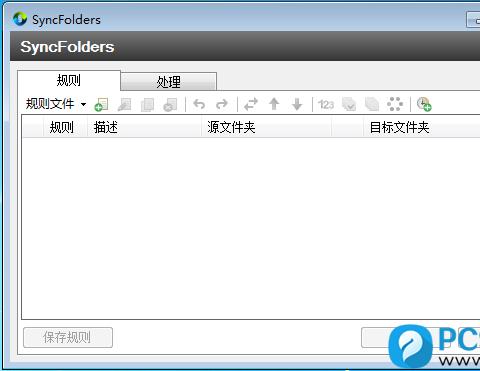480x371 pixels.
Task: Click the swap source and target icon
Action: tap(251, 104)
